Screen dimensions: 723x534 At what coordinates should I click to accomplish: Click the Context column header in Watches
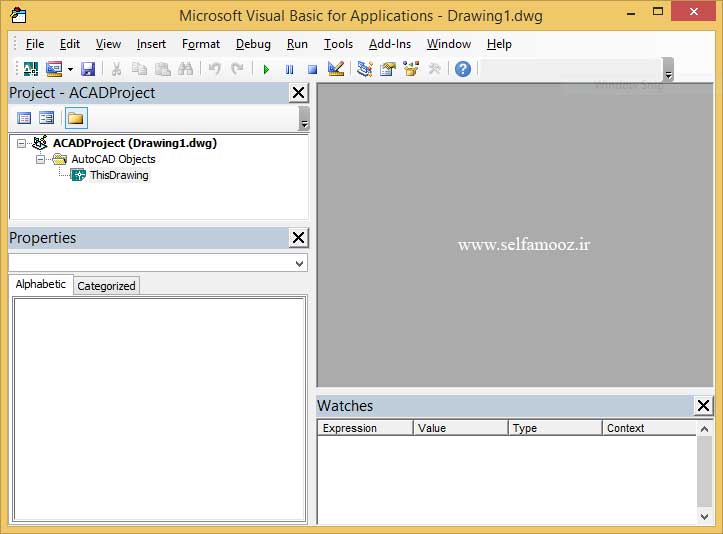[x=649, y=428]
